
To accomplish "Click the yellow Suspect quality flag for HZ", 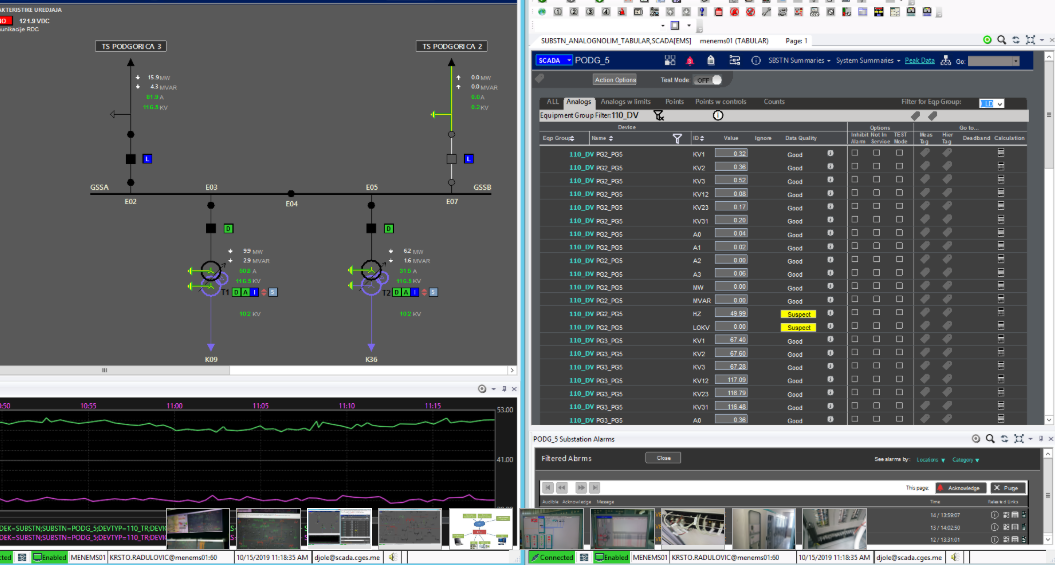I will tap(798, 314).
